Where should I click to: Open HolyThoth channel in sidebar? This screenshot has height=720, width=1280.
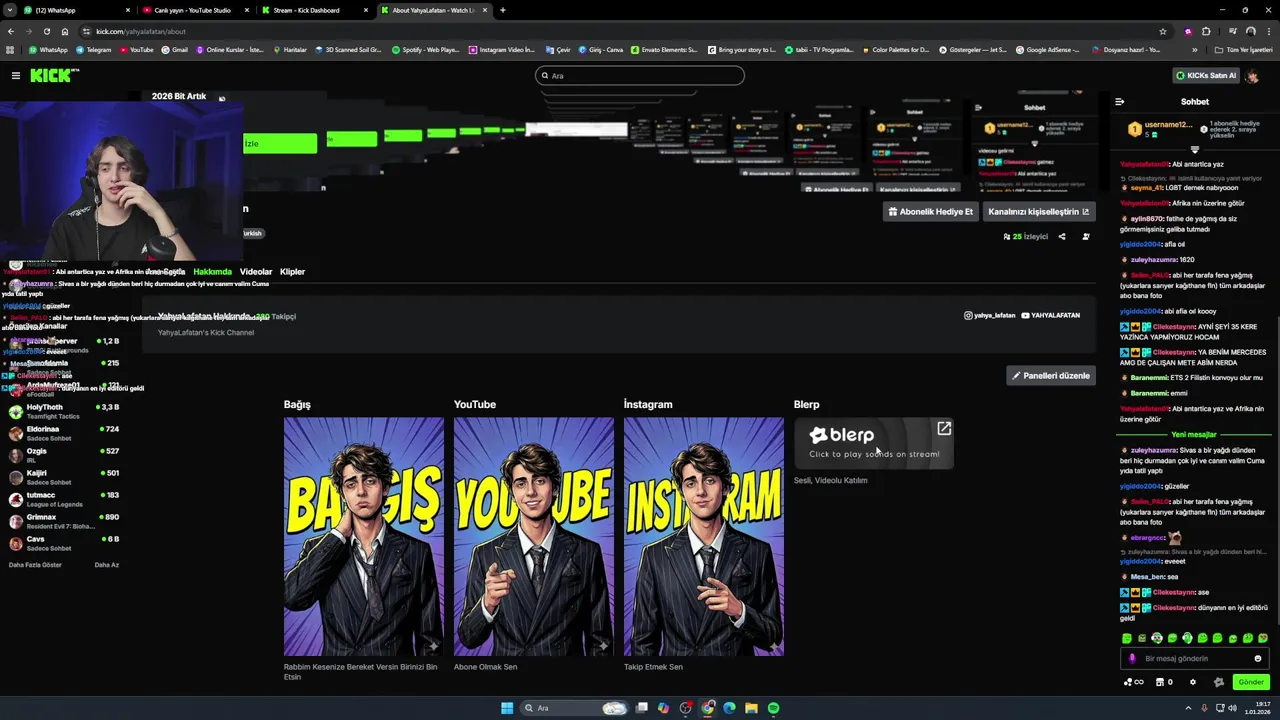click(65, 411)
